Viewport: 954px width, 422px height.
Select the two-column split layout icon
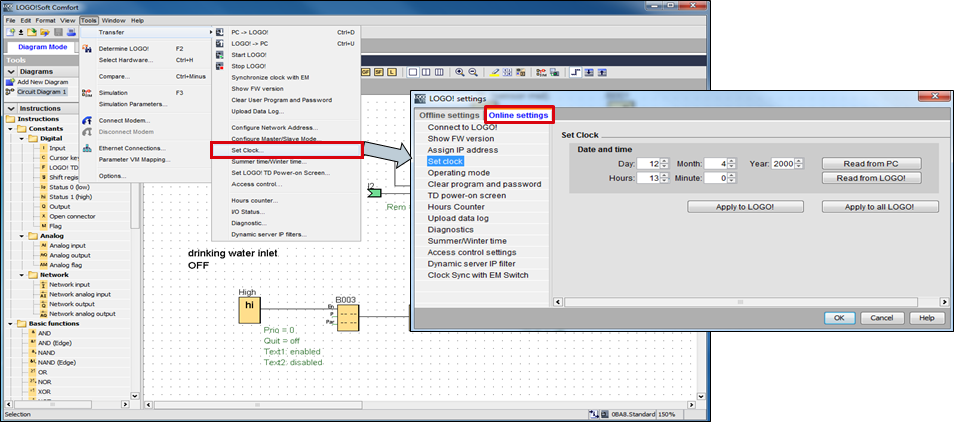pos(426,72)
